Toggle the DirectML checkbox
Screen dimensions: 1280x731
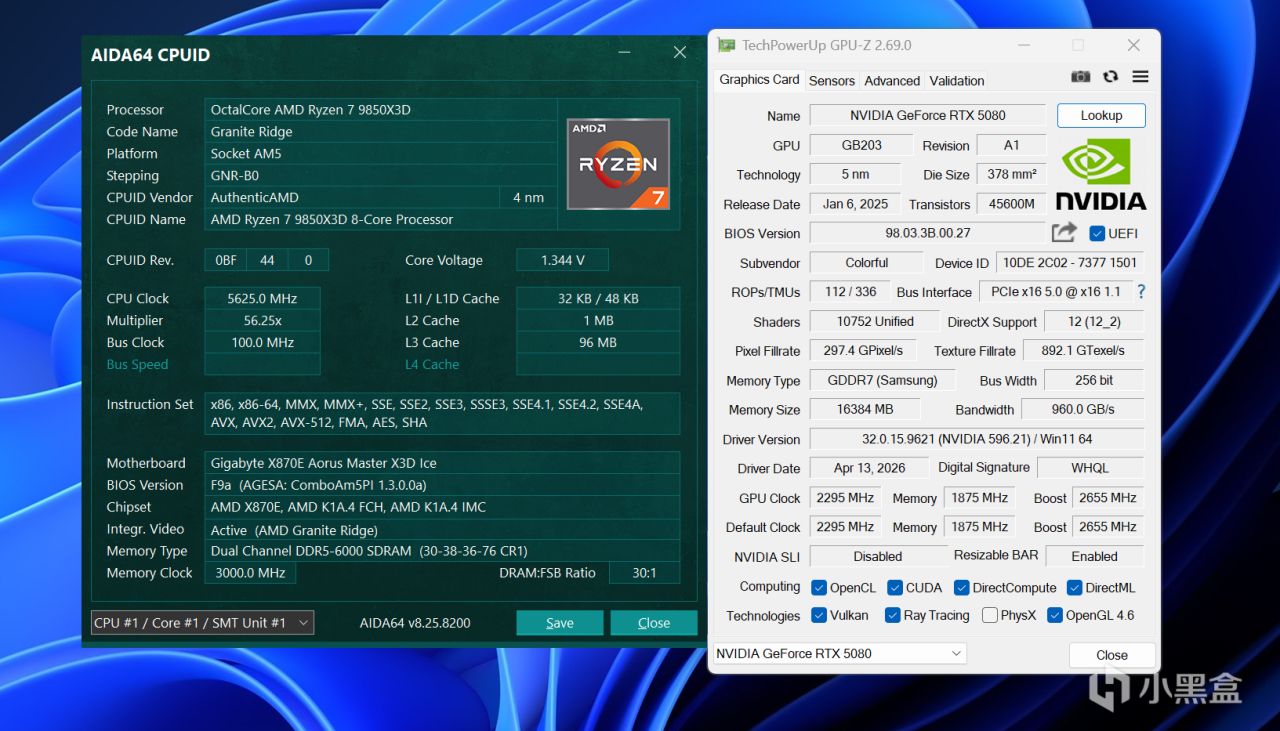click(x=1074, y=587)
